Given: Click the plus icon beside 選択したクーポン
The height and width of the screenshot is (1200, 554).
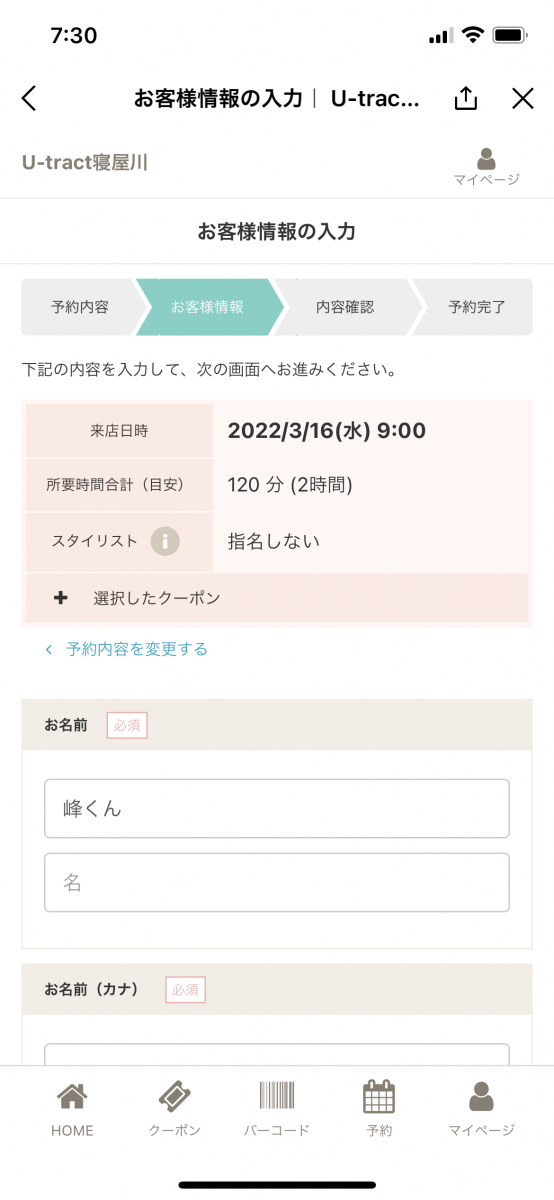Looking at the screenshot, I should tap(61, 598).
